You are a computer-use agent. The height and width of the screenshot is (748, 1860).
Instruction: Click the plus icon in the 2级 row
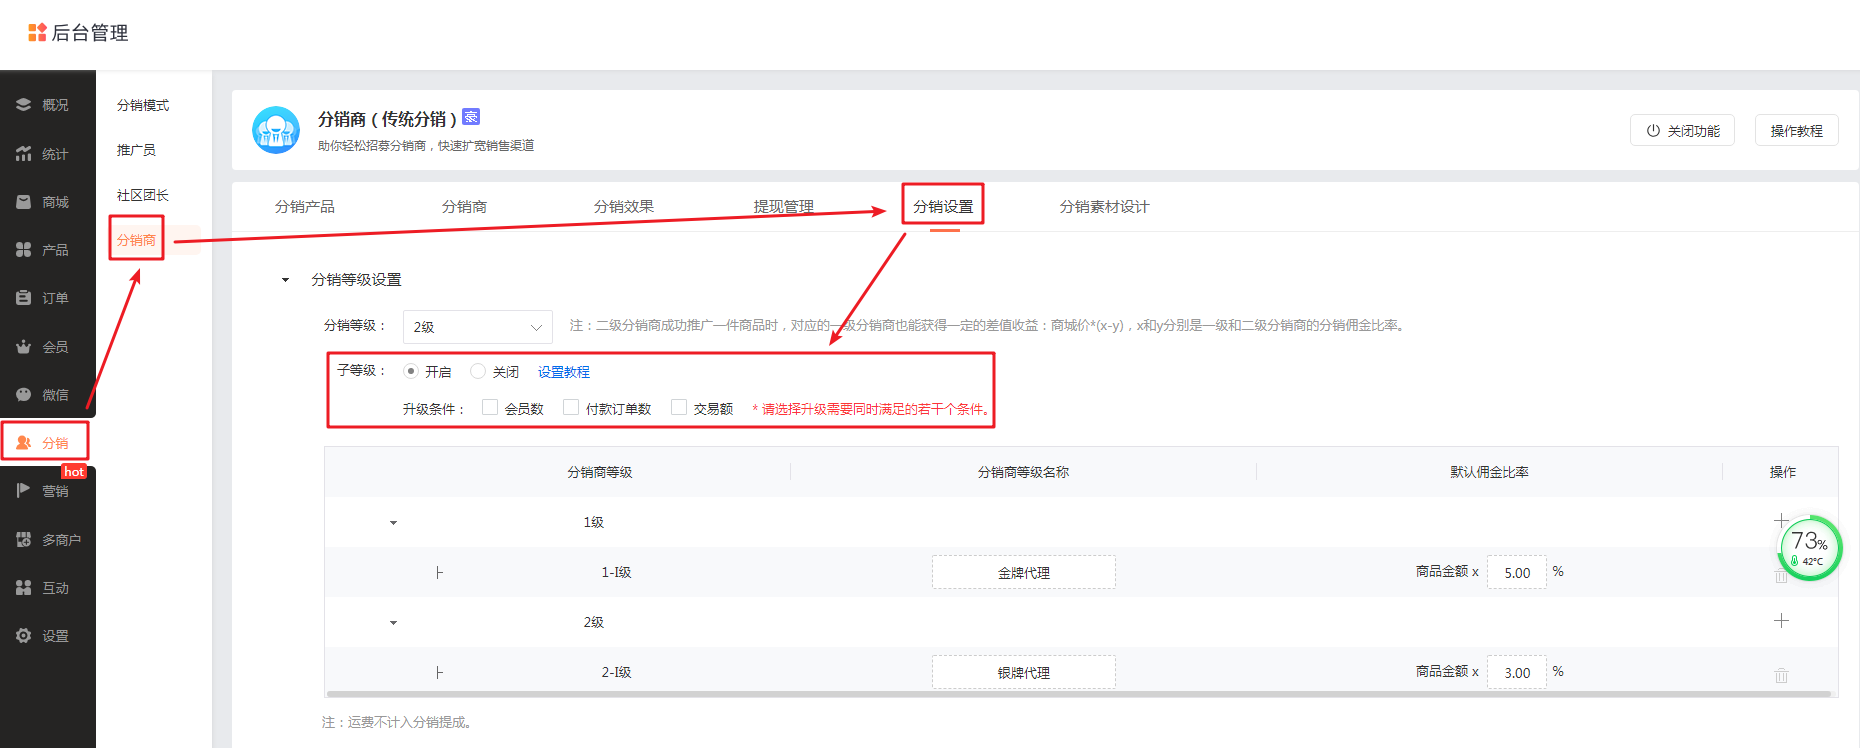[x=1781, y=621]
